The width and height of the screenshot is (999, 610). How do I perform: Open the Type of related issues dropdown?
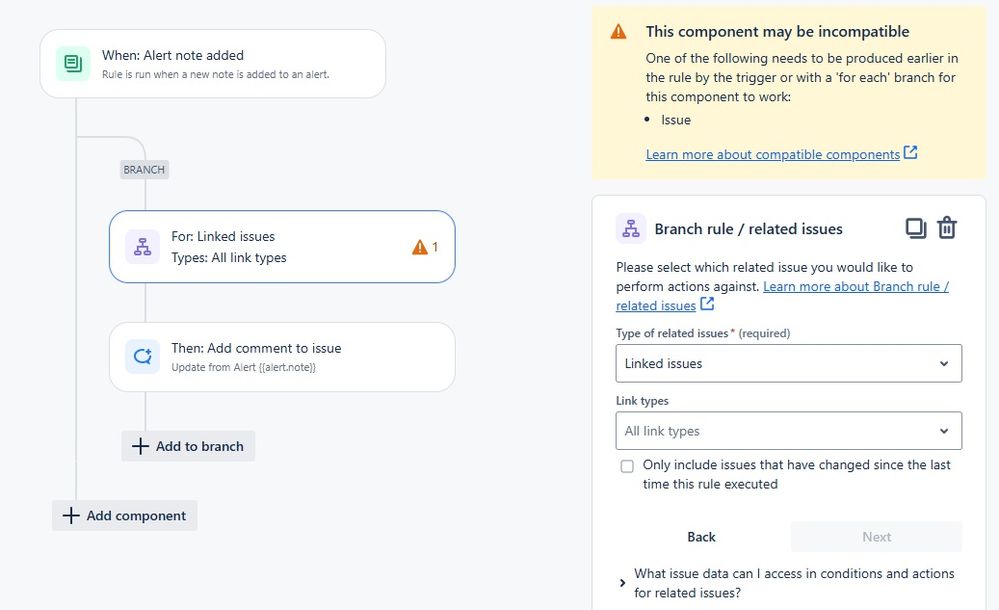tap(788, 363)
